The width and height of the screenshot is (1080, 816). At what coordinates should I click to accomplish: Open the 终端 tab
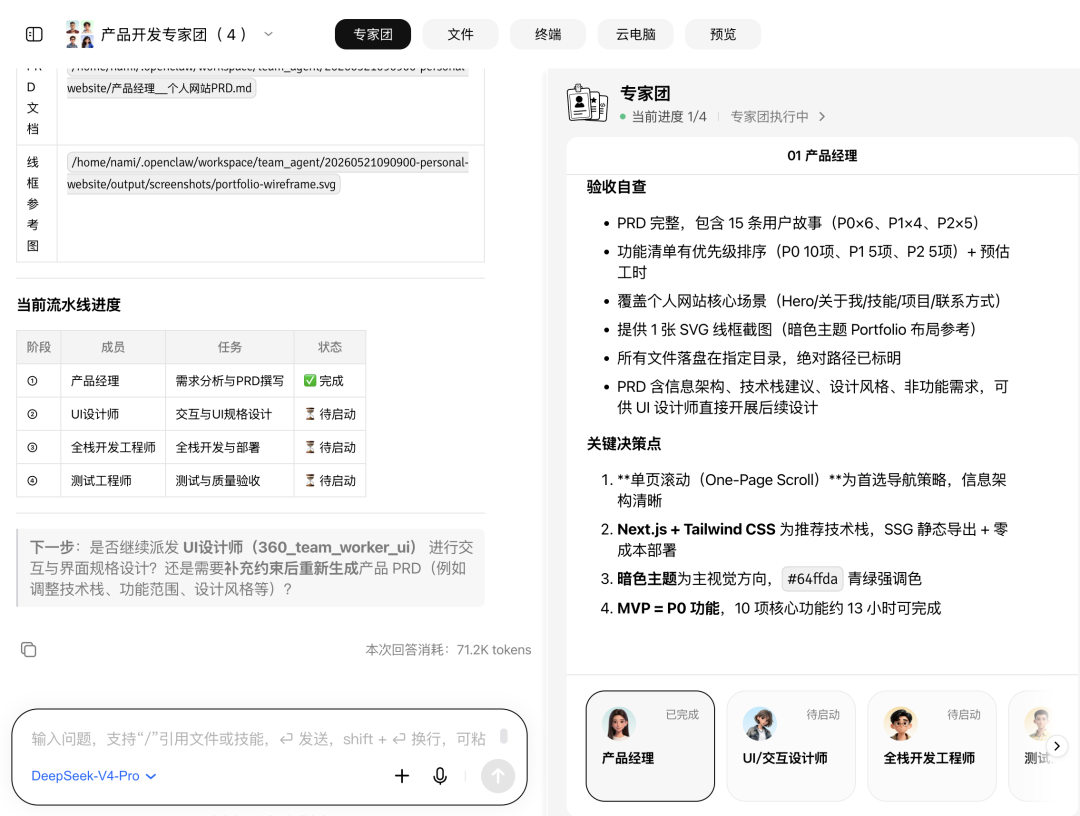(x=548, y=34)
